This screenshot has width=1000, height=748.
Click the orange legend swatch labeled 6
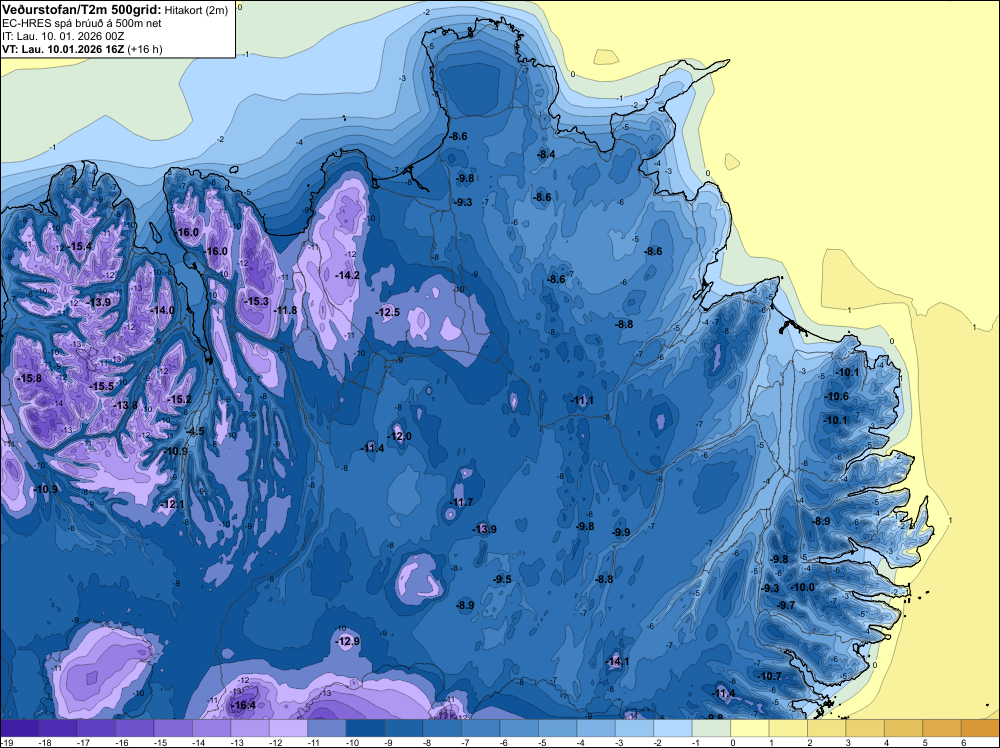click(x=980, y=728)
